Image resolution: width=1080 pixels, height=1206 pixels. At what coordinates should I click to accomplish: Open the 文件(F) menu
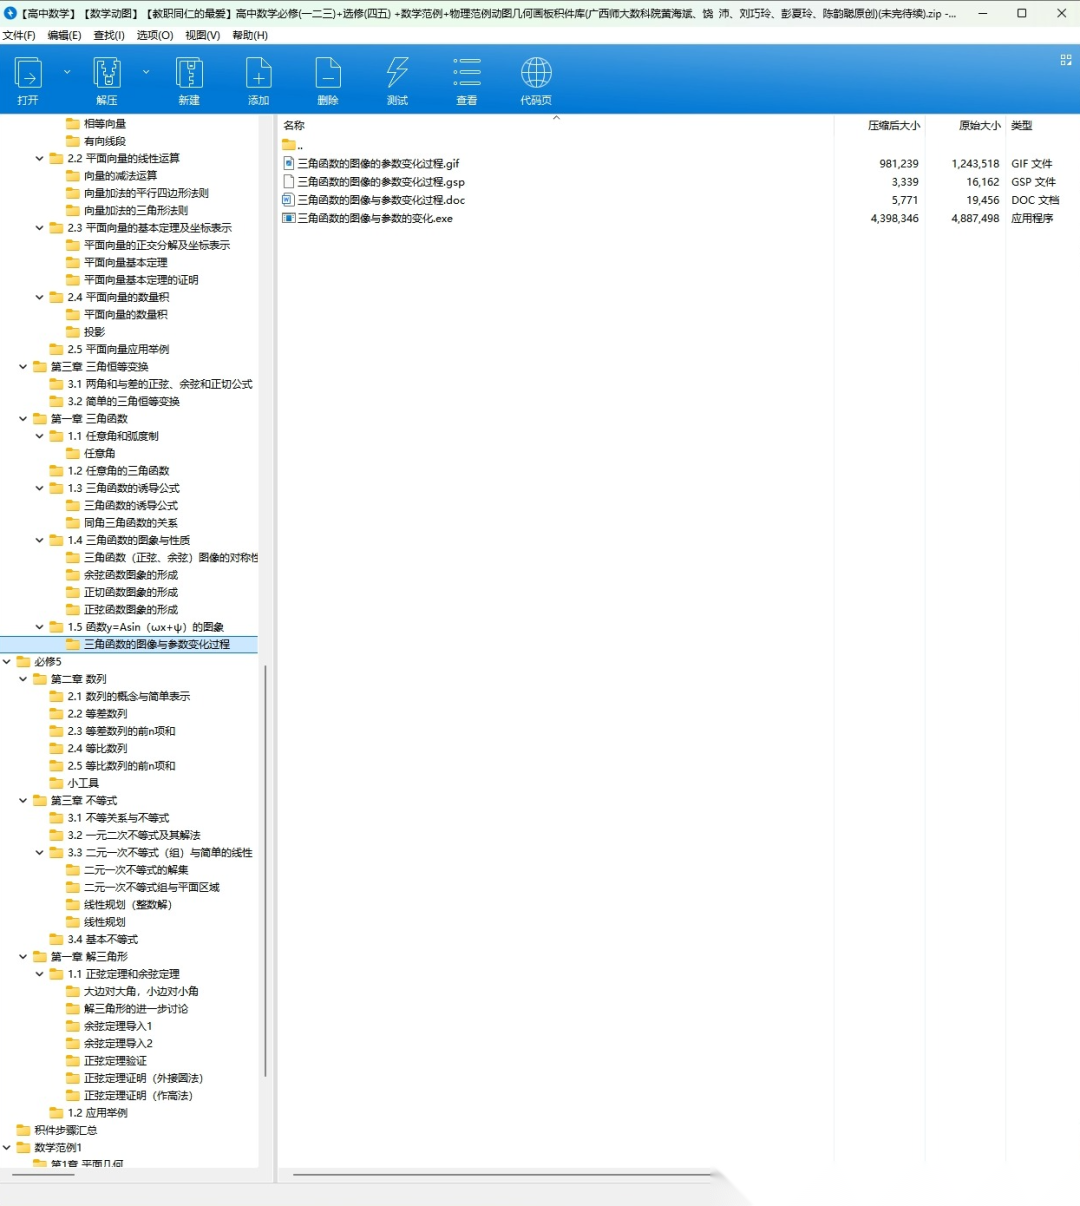tap(19, 35)
